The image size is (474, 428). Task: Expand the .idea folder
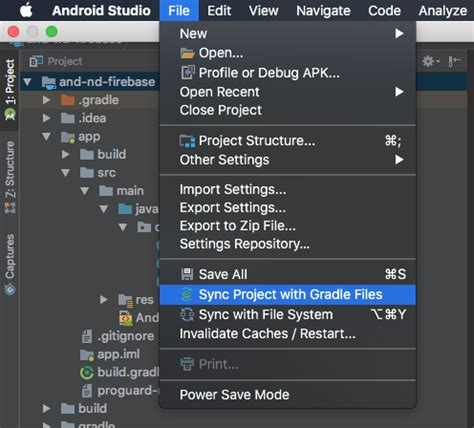47,118
